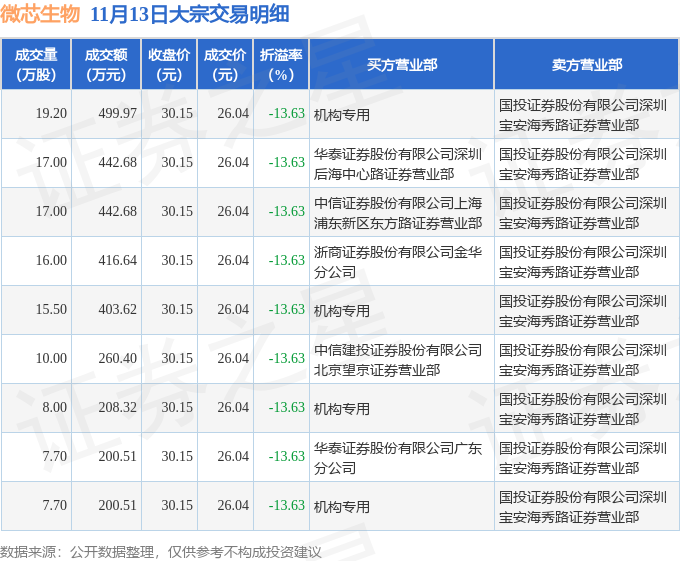Image resolution: width=680 pixels, height=561 pixels.
Task: Select the 成交额(万元) column header
Action: point(106,64)
